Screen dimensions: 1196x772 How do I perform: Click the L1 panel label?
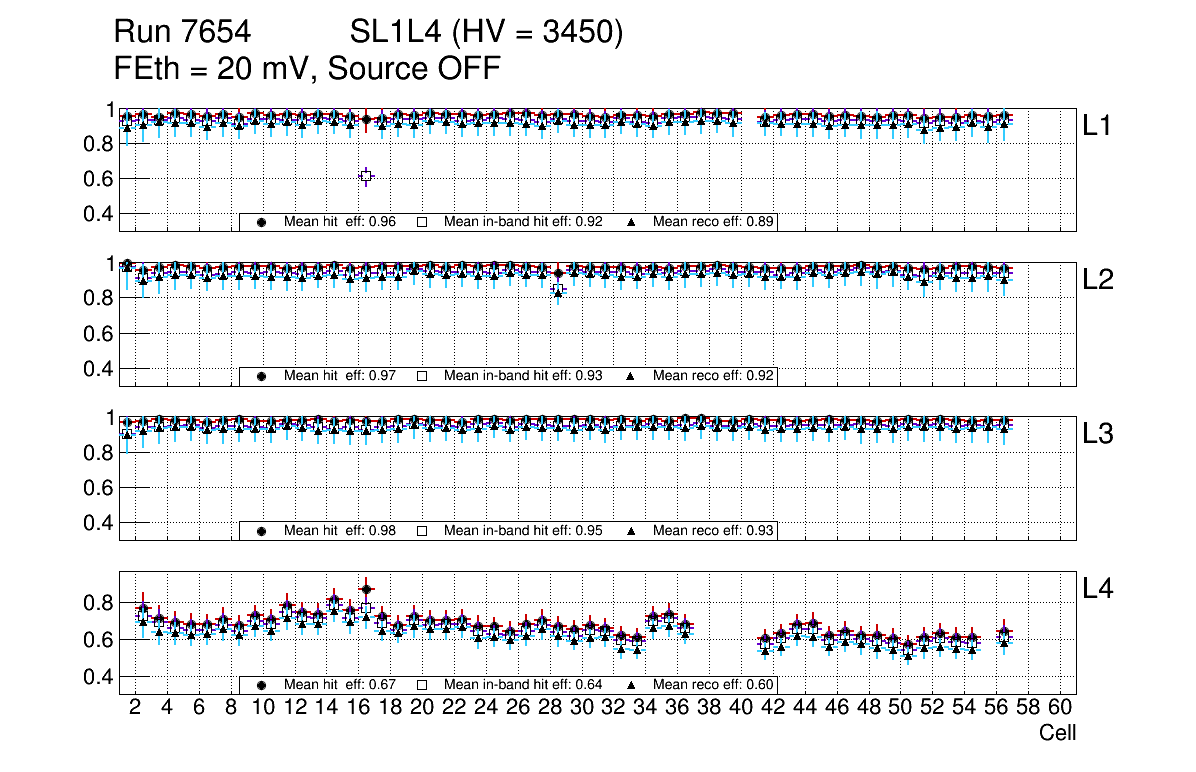(1097, 126)
